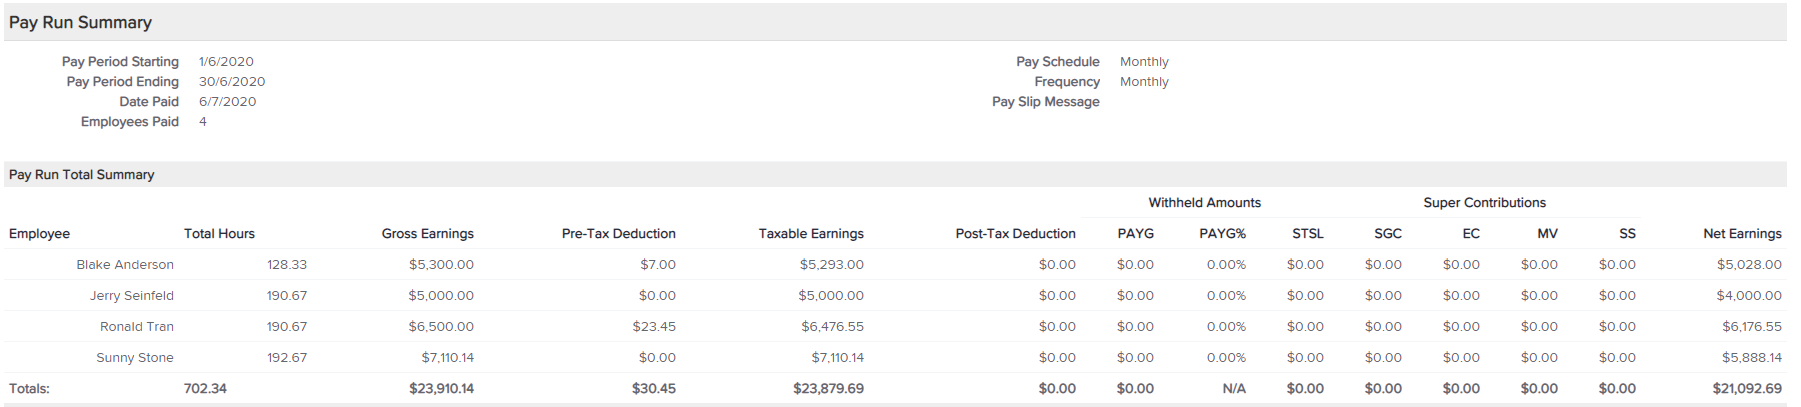Click the Taxable Earnings column header
Screen dimensions: 1801x407
tap(811, 233)
